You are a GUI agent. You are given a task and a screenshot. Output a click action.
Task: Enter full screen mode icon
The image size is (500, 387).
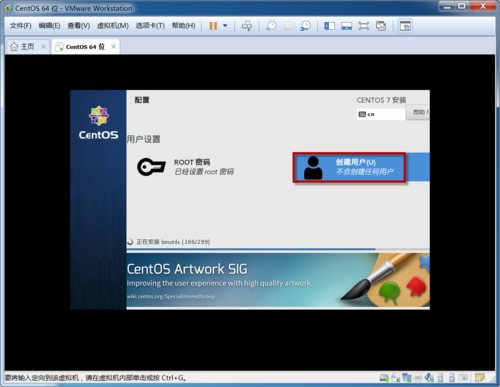tap(363, 26)
